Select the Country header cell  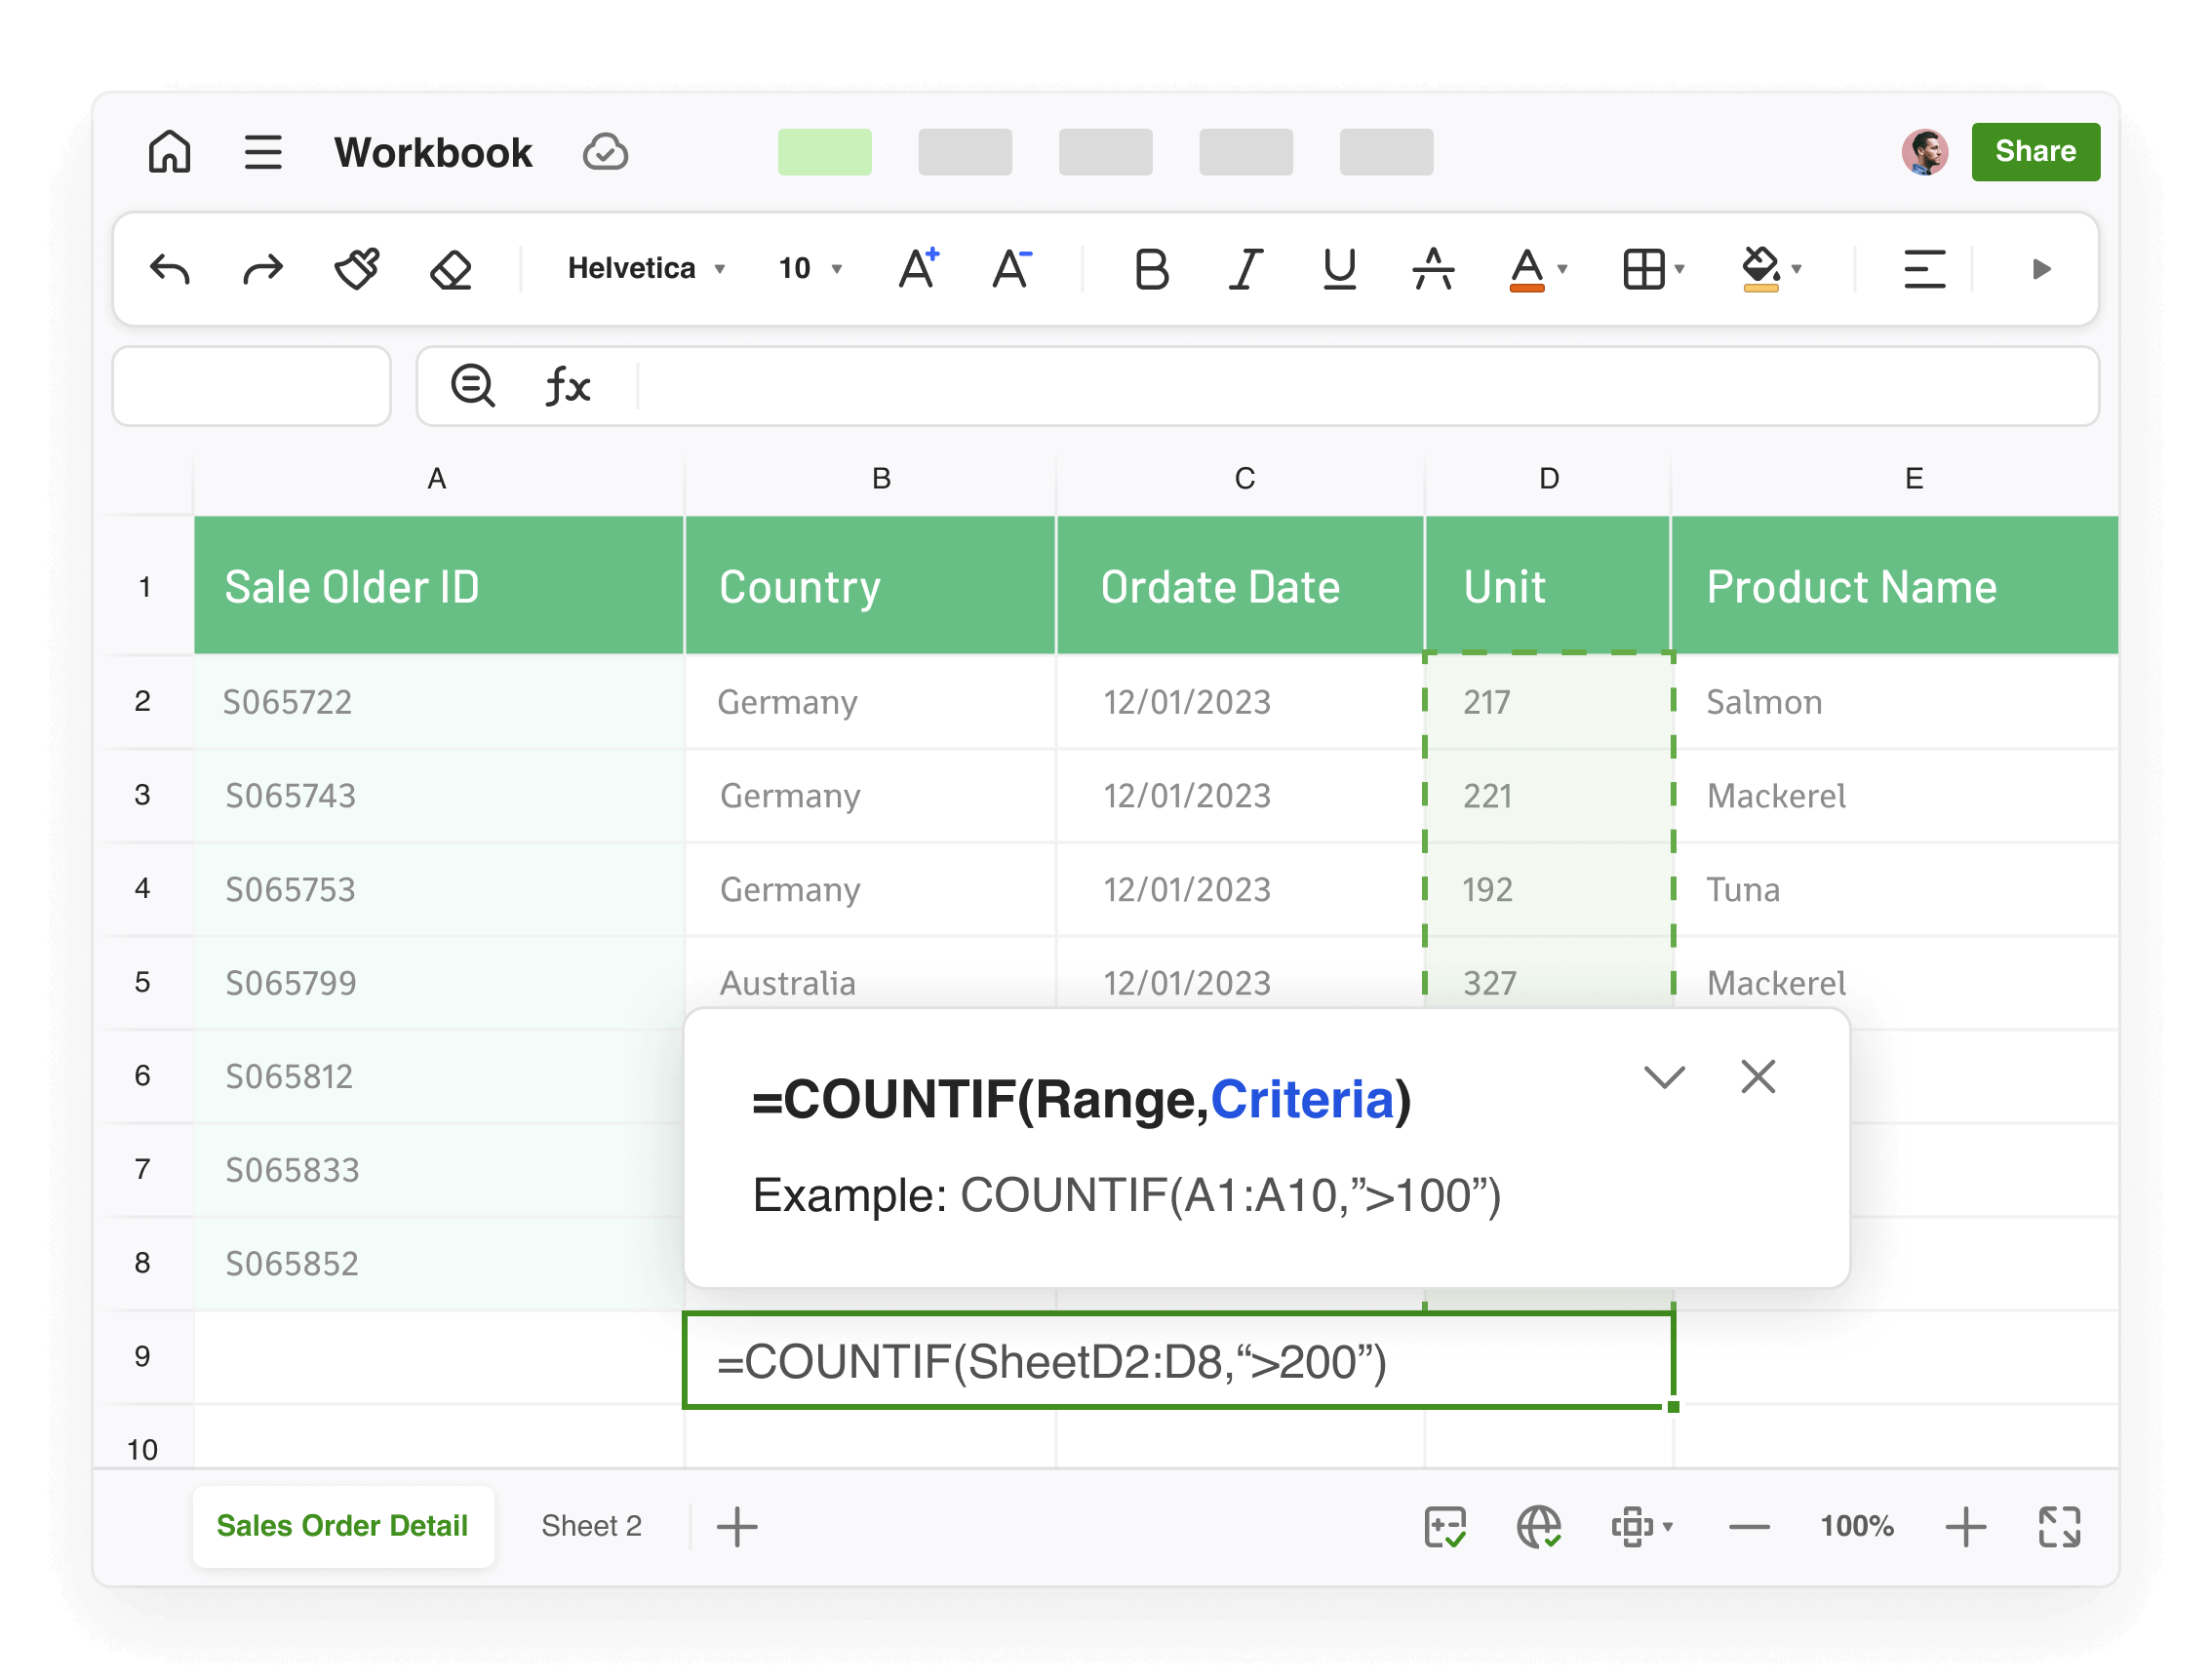point(870,586)
